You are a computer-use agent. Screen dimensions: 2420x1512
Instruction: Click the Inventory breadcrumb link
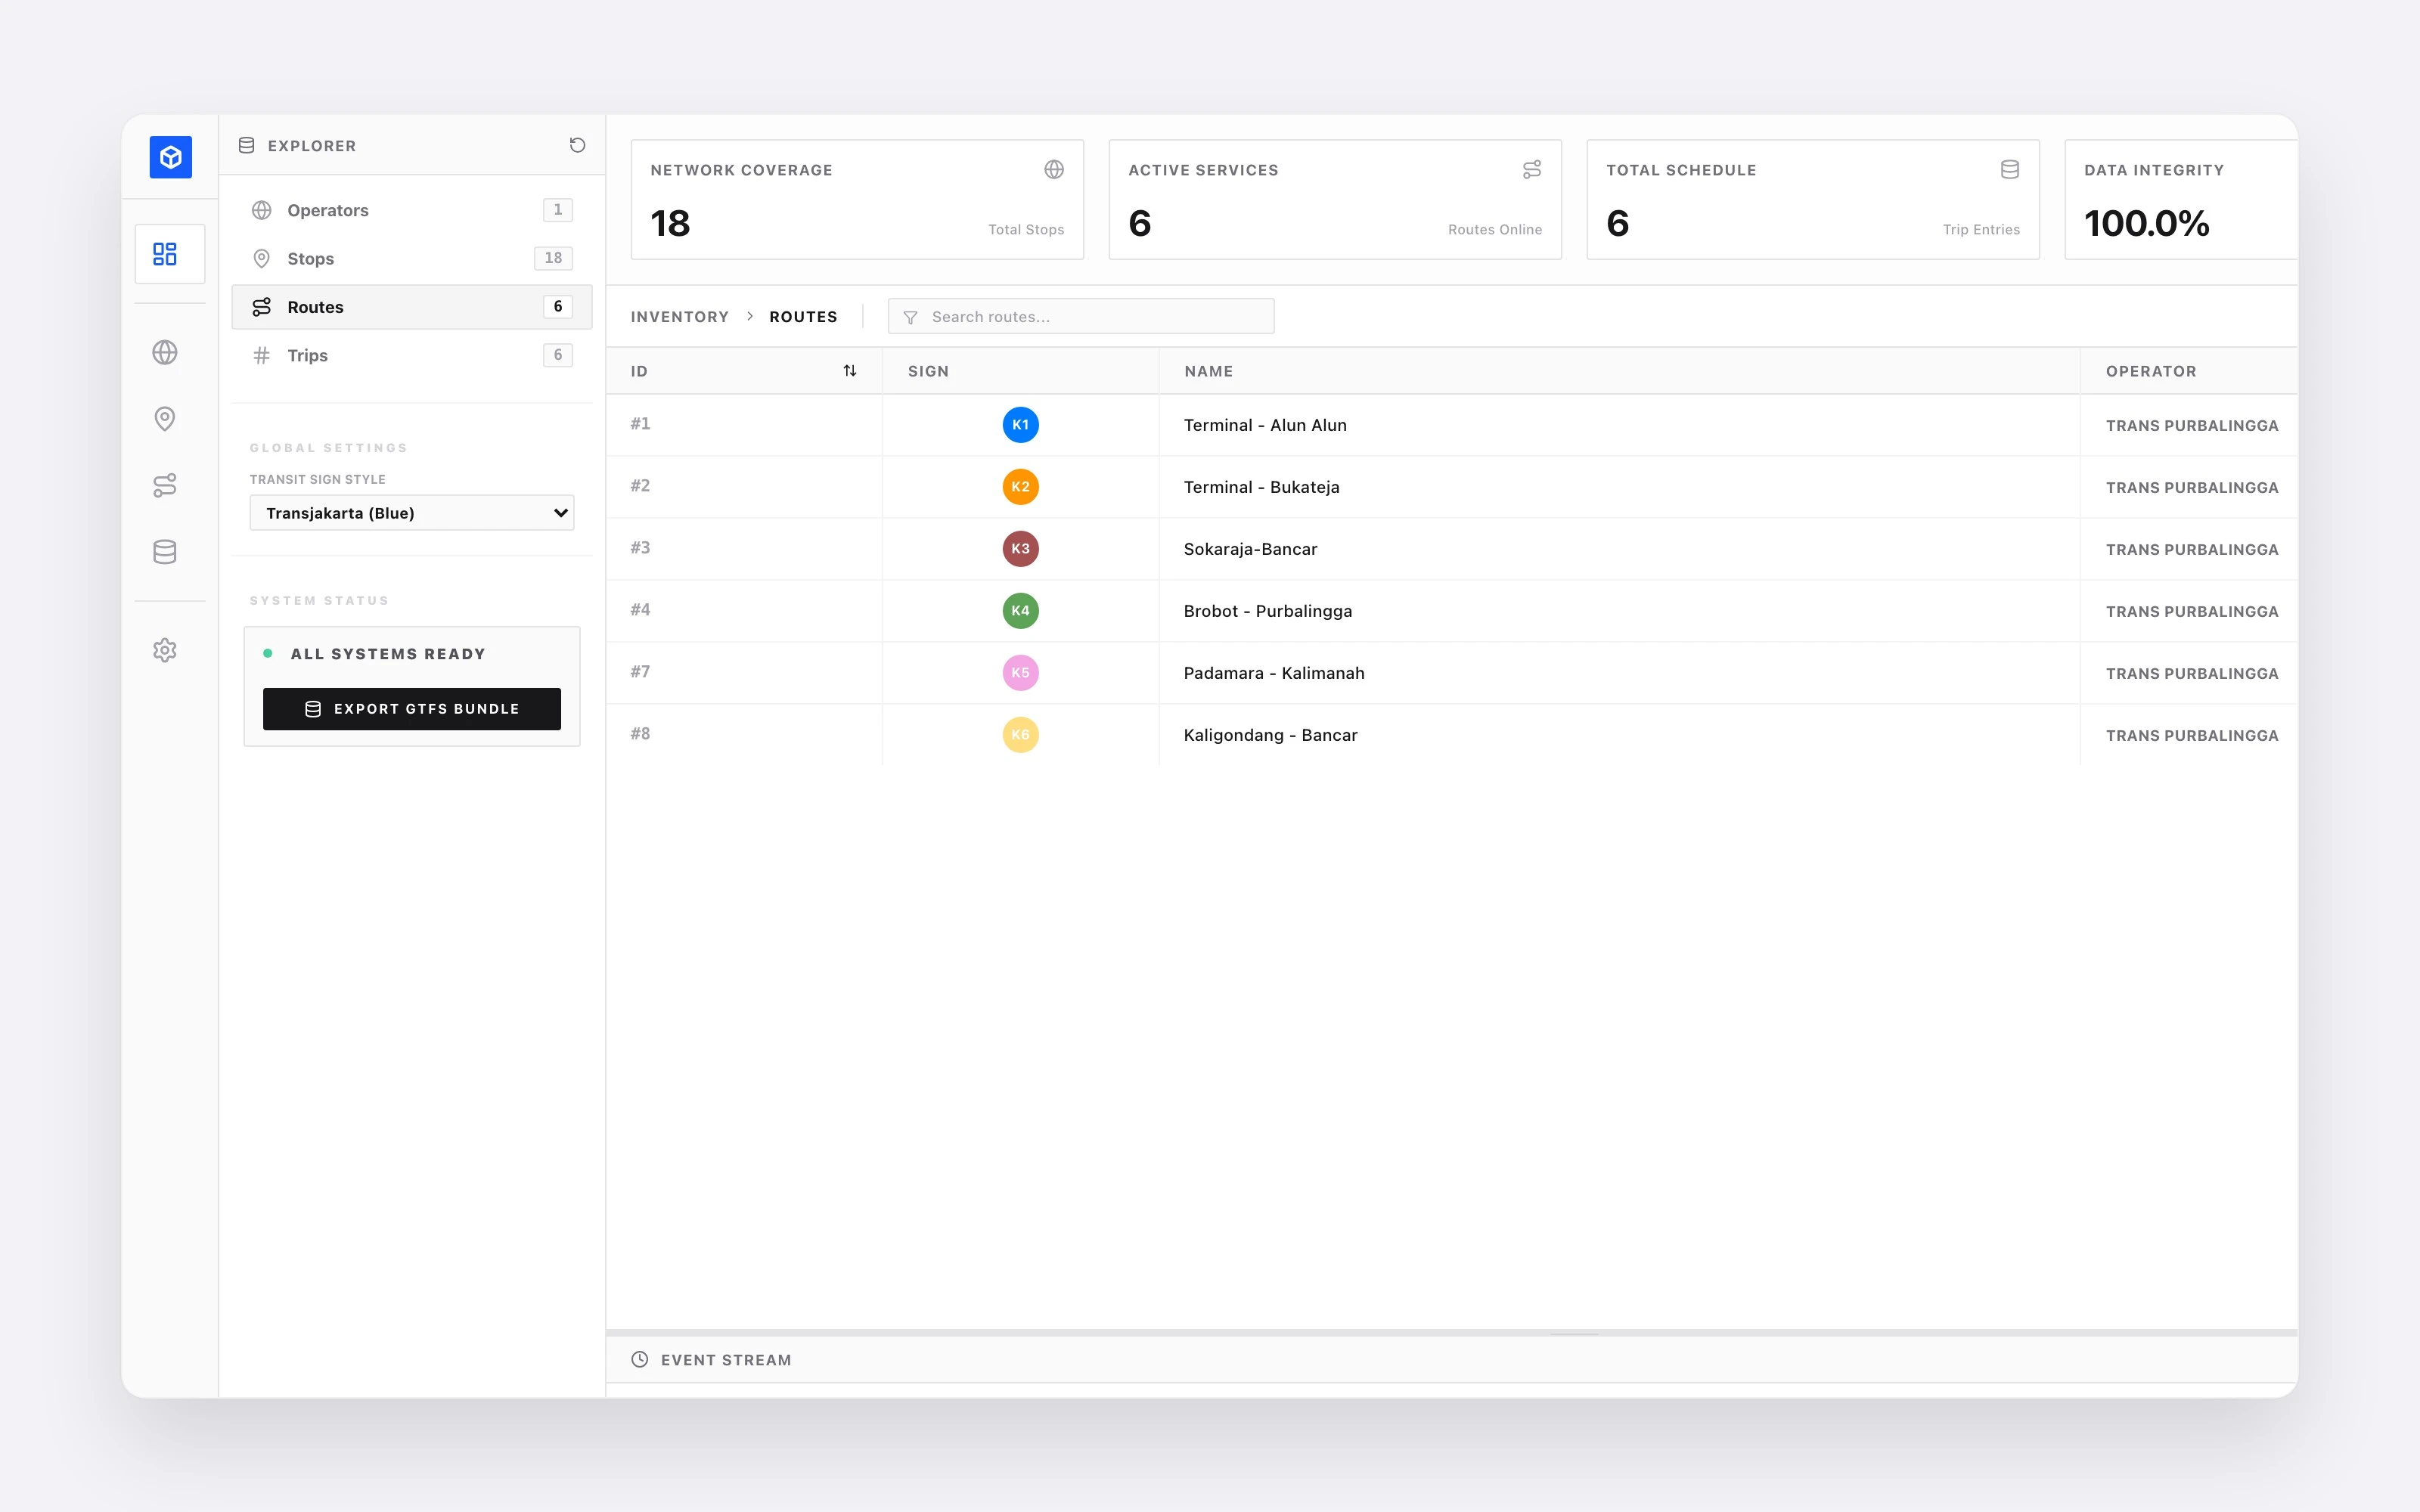(679, 317)
